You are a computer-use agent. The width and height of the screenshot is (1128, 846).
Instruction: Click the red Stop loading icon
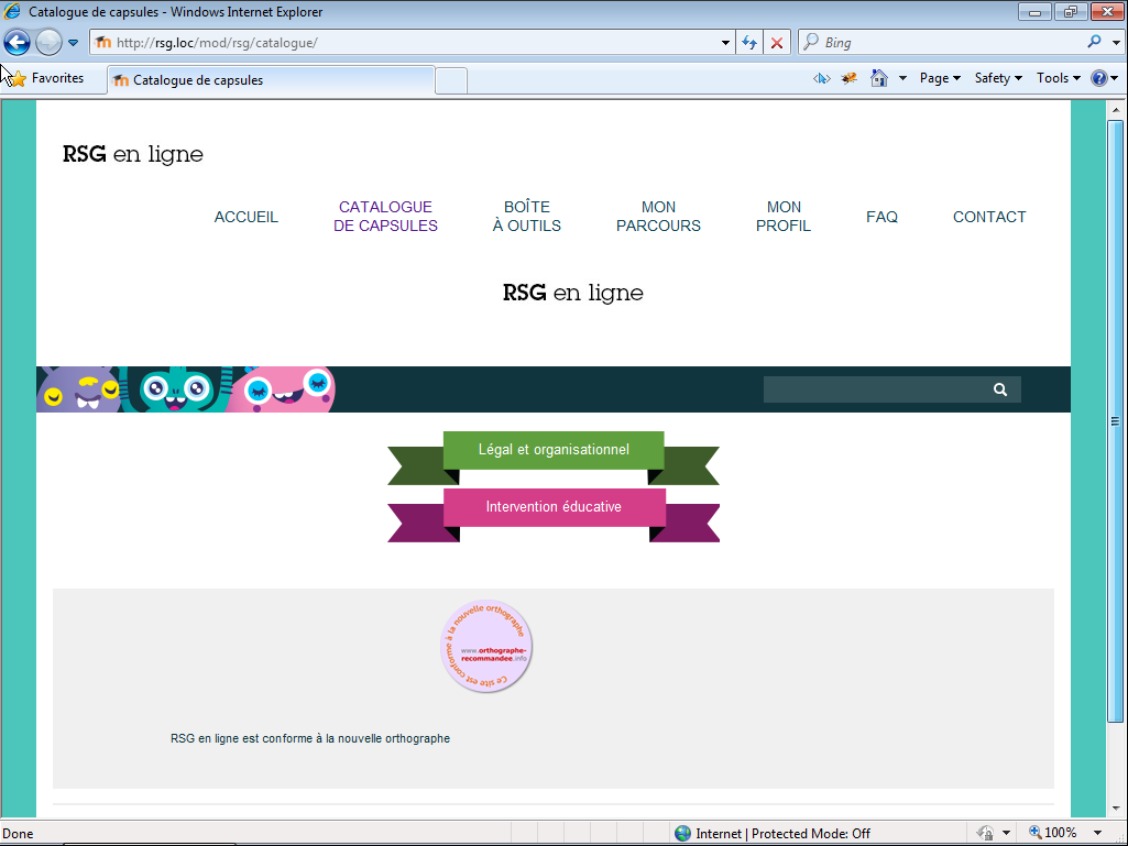777,43
